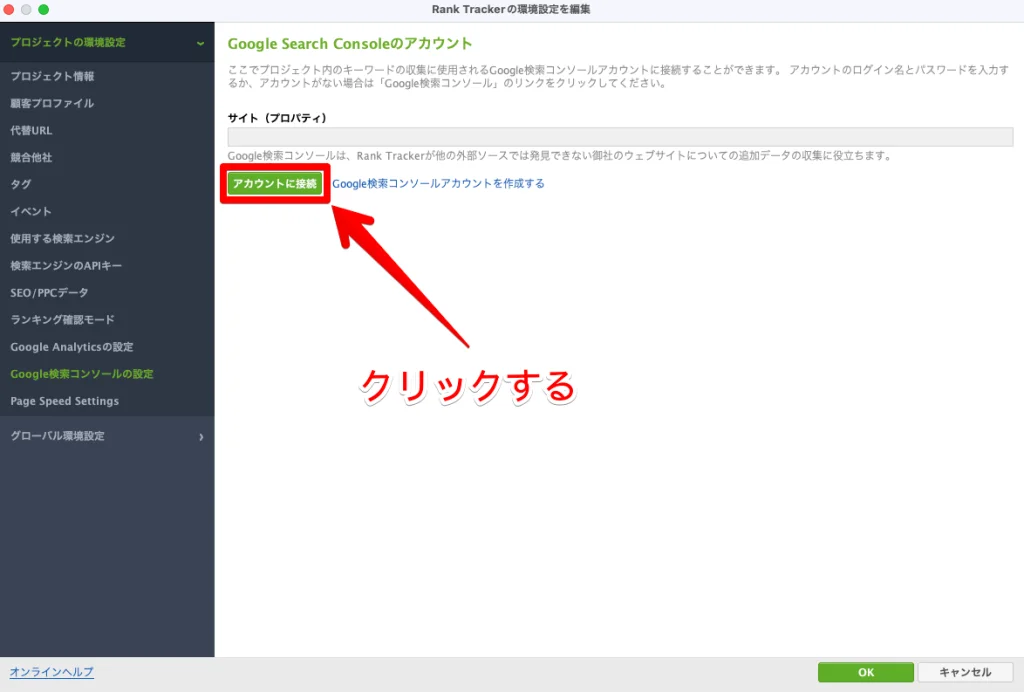Collapse the プロジェクトの環境設定 section chevron

coord(200,43)
